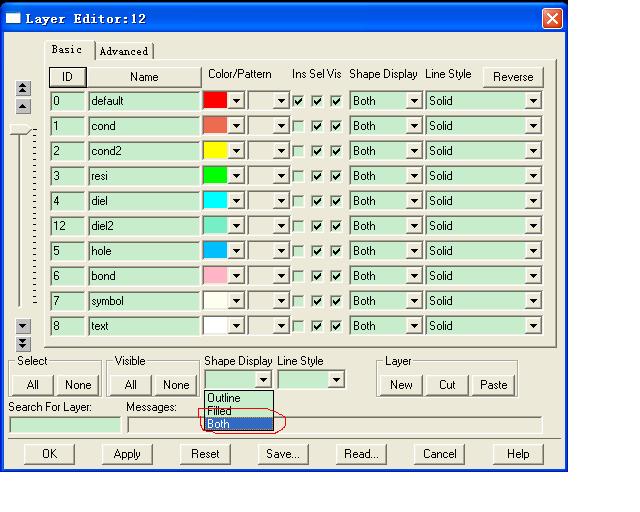Screen dimensions: 640x512
Task: Open Help for Layer Editor
Action: [518, 454]
